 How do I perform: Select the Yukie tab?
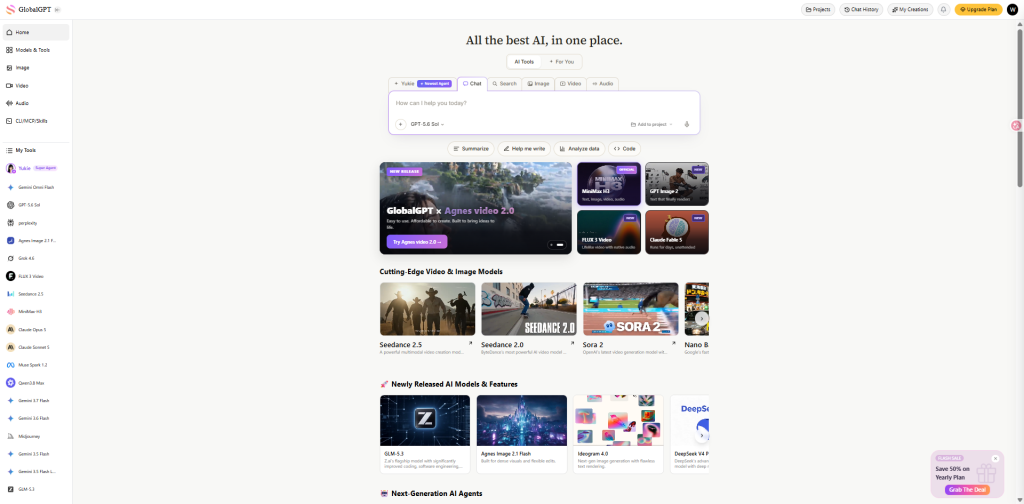(423, 84)
